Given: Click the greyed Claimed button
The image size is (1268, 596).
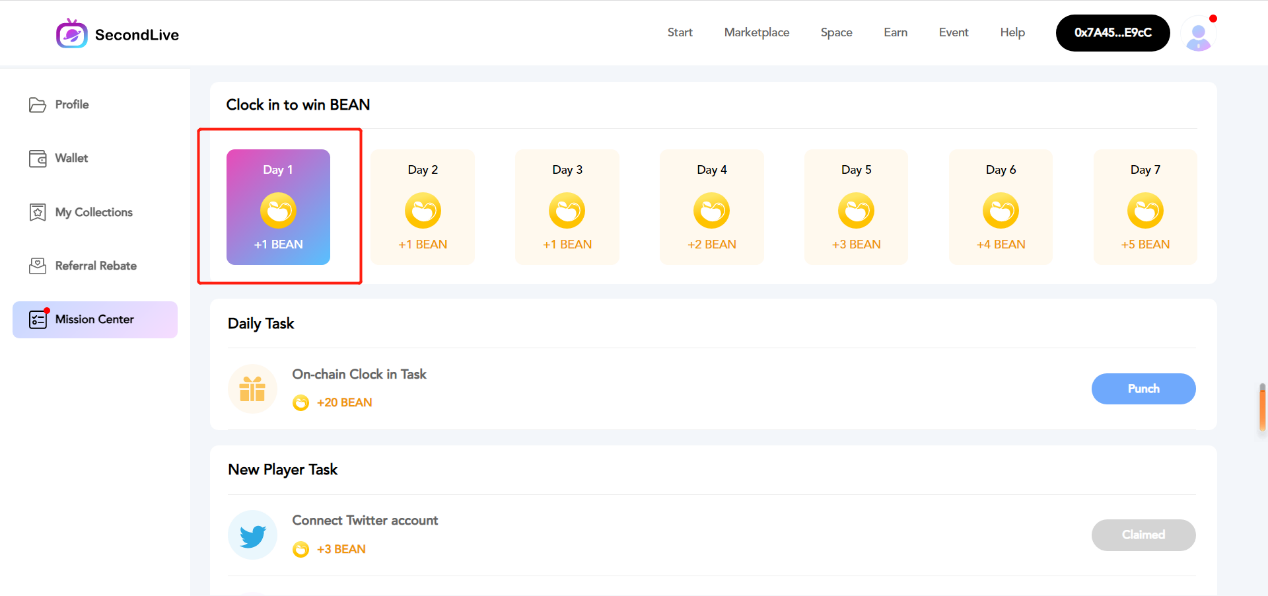Looking at the screenshot, I should [x=1143, y=535].
